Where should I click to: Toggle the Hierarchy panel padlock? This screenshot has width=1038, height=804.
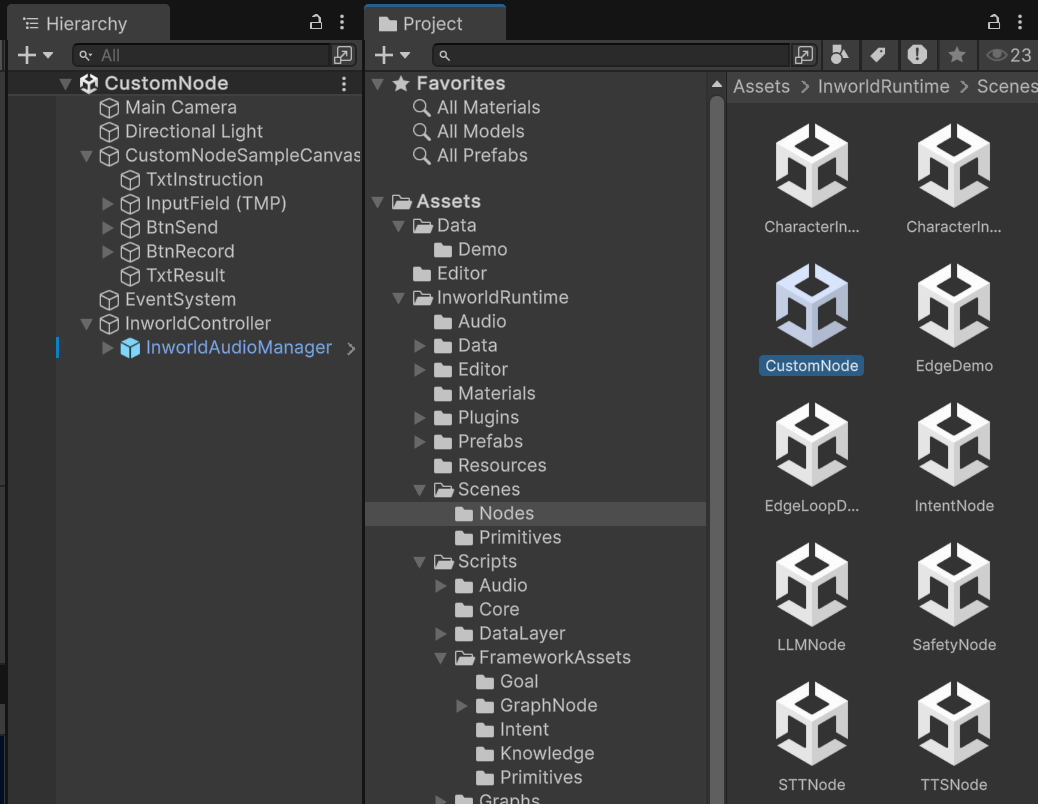314,21
